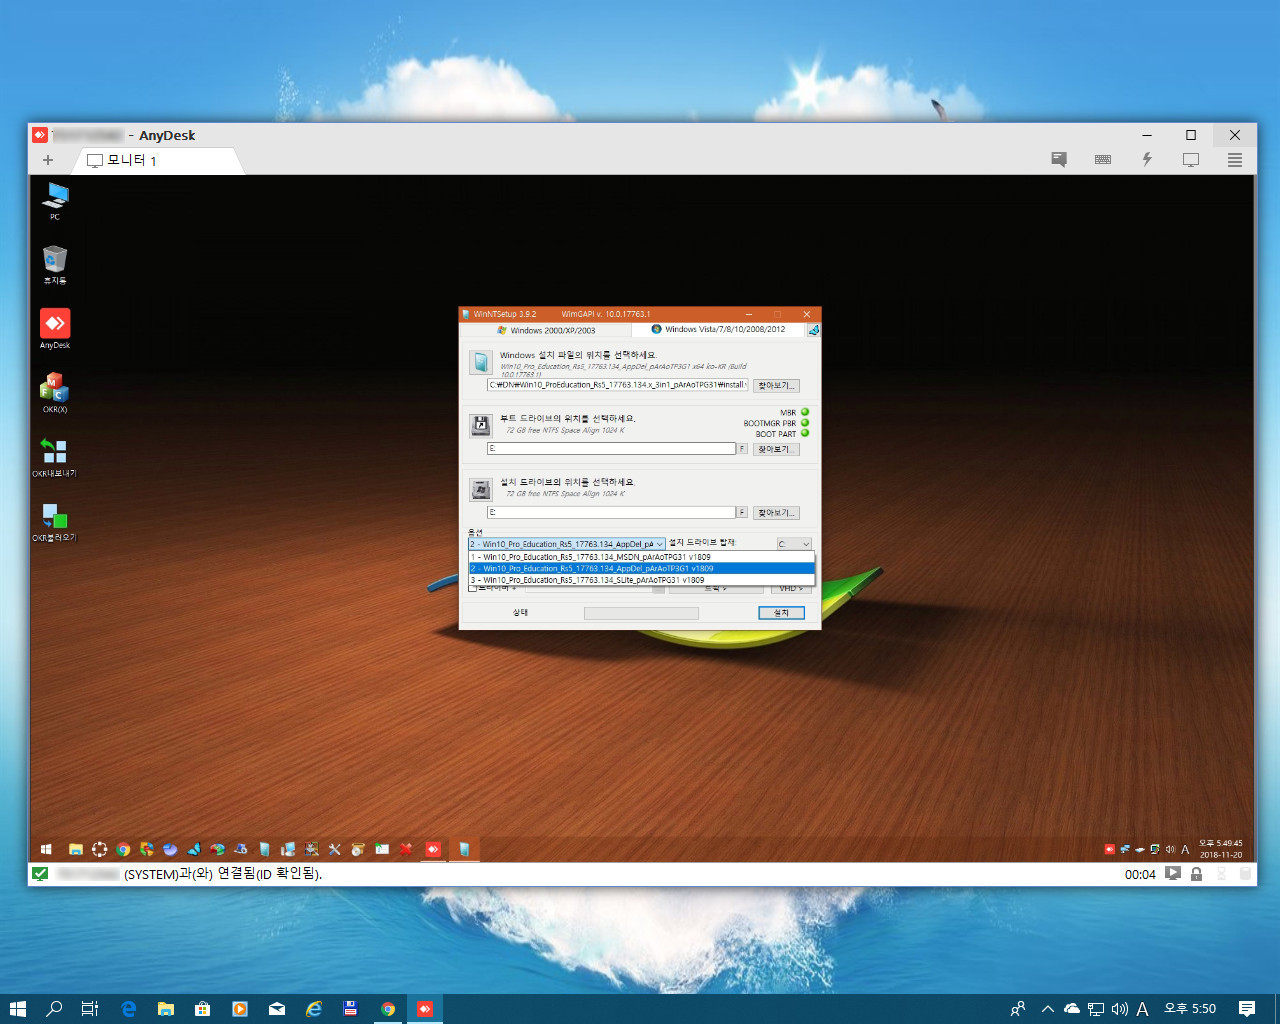Open the remote AnyDesk desktop shortcut
Viewport: 1280px width, 1024px height.
click(x=55, y=329)
